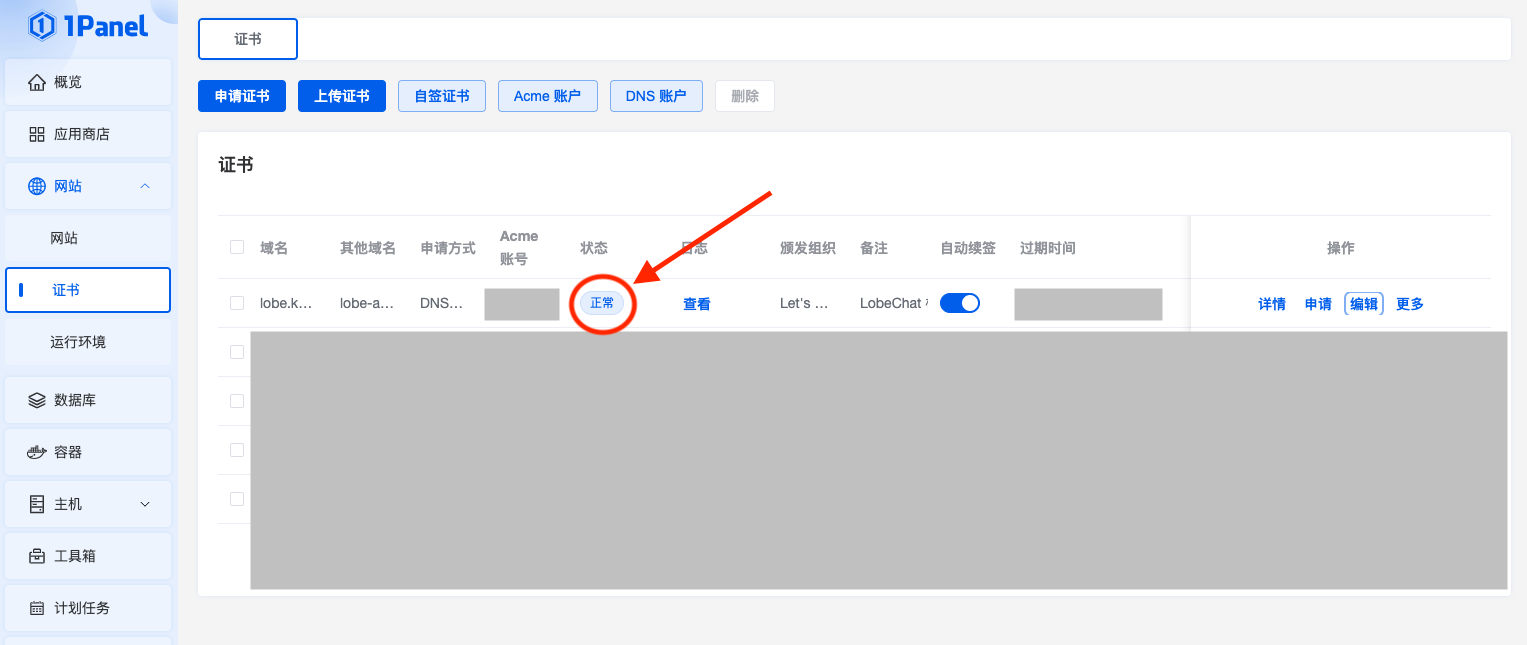1527x645 pixels.
Task: Go to 运行环境 submenu item
Action: (x=78, y=342)
